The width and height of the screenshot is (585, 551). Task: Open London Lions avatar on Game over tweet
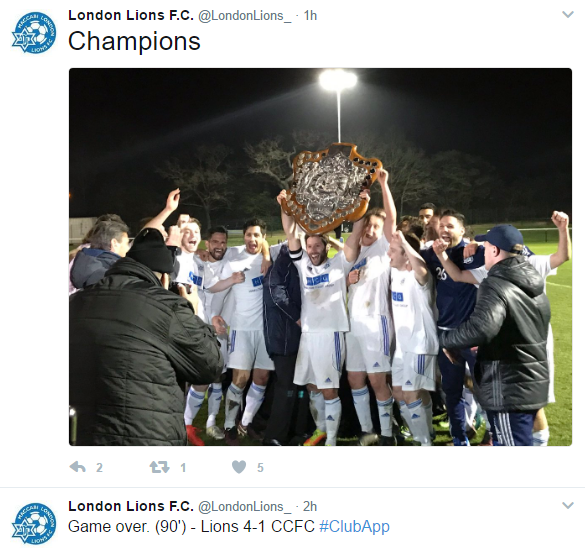34,523
